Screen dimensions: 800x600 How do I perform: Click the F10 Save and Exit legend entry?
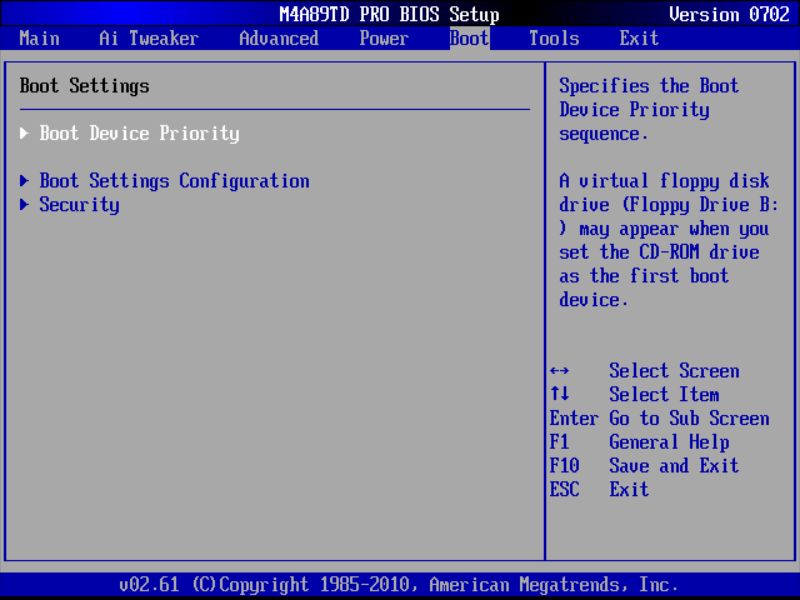pyautogui.click(x=645, y=466)
